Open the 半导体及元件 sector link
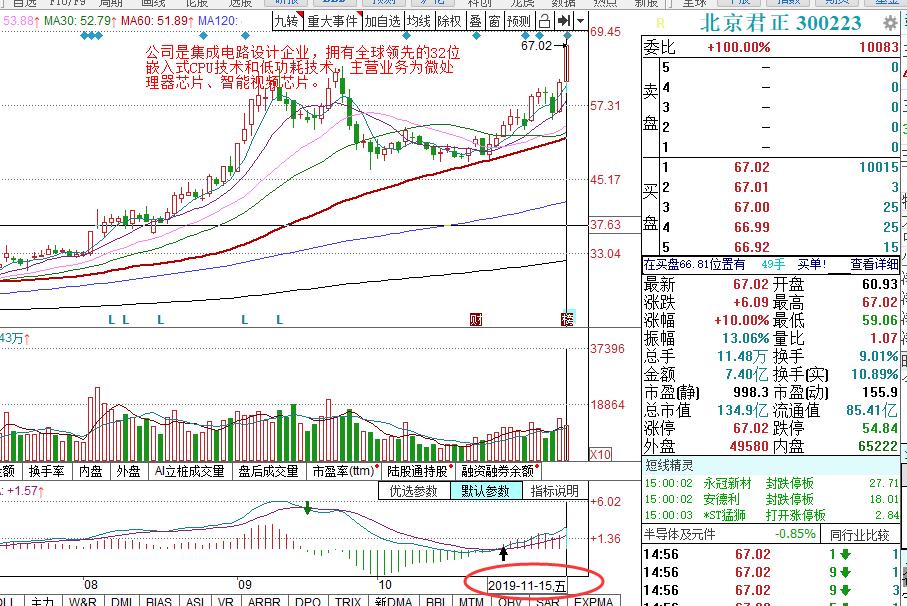 (x=679, y=534)
